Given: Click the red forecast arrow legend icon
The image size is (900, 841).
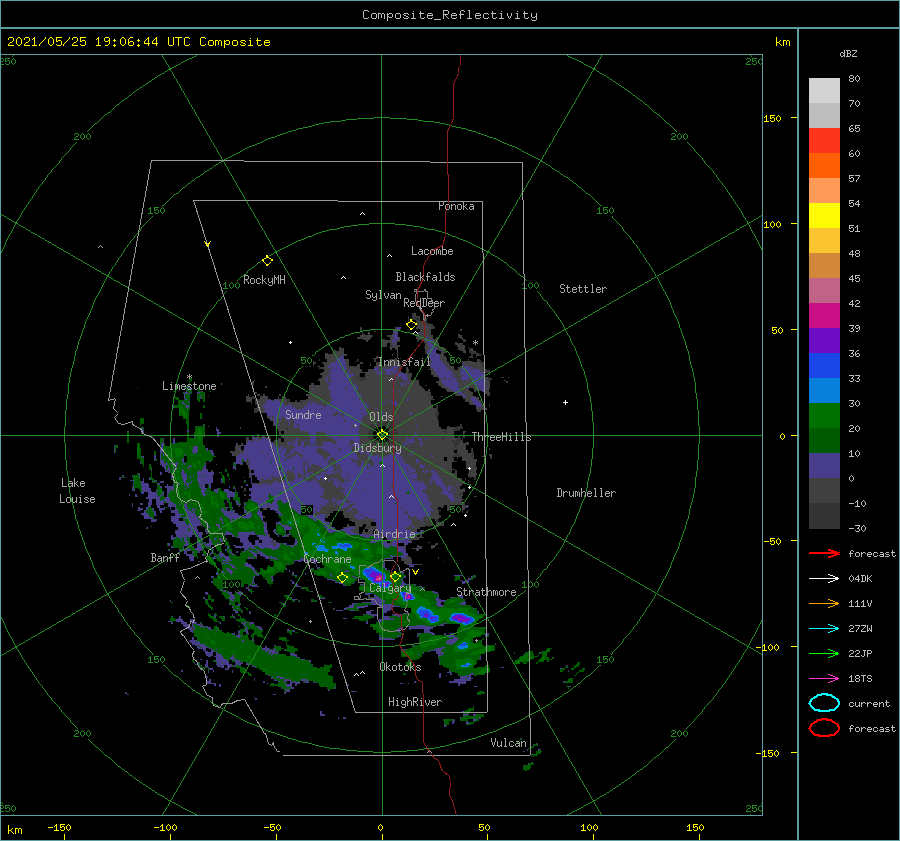Looking at the screenshot, I should (824, 553).
